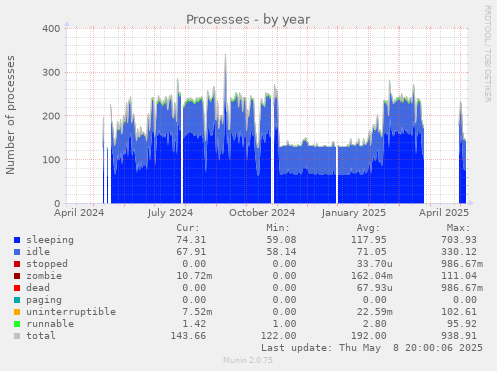Click stopped average value 33.70u
Image resolution: width=497 pixels, height=371 pixels.
click(375, 264)
